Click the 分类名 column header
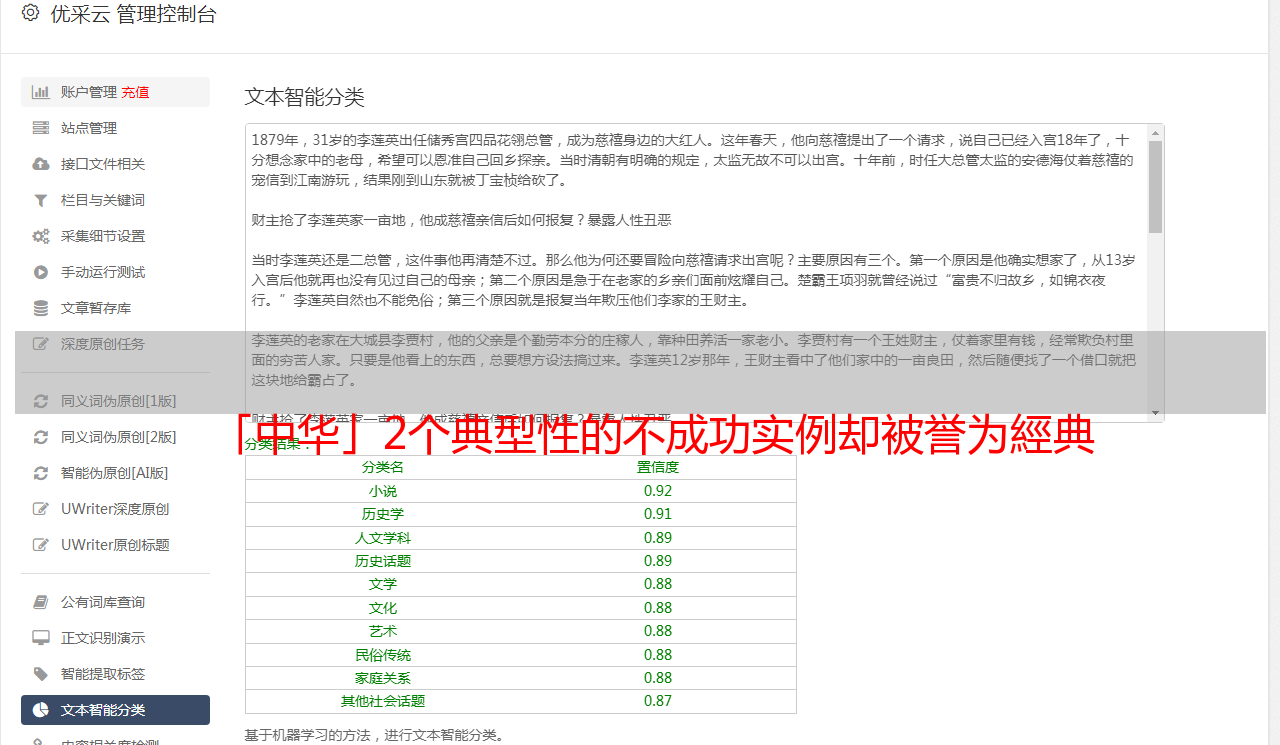This screenshot has height=745, width=1280. (x=383, y=467)
